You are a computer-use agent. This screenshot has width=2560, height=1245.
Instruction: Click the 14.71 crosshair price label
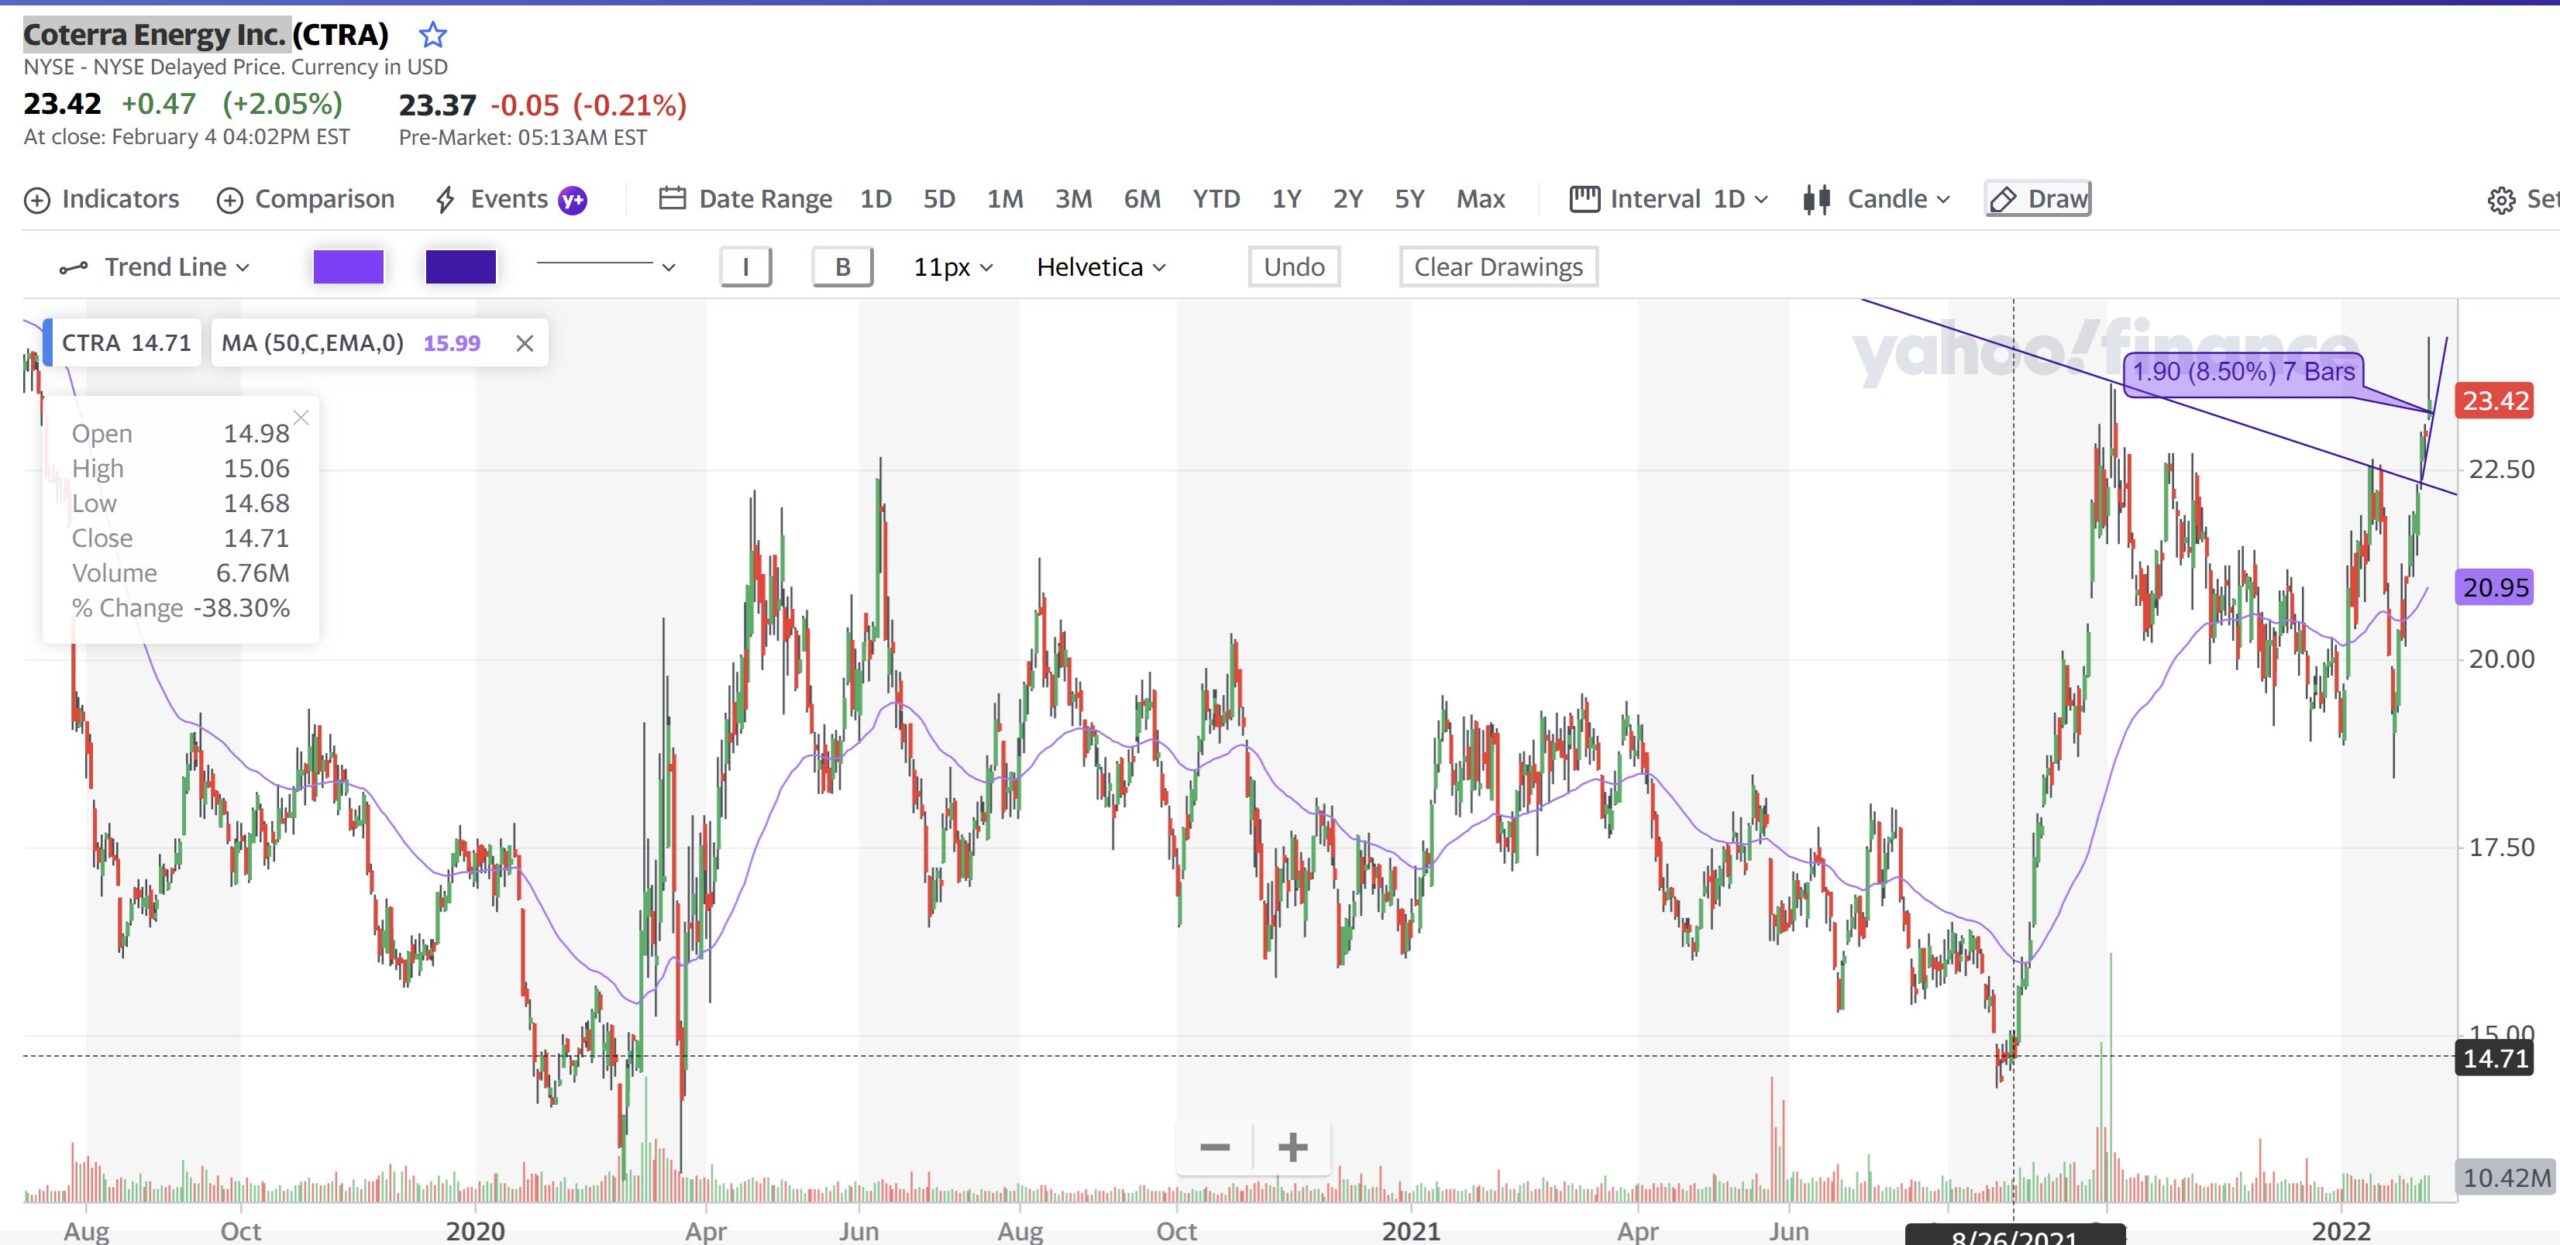pos(2495,1058)
